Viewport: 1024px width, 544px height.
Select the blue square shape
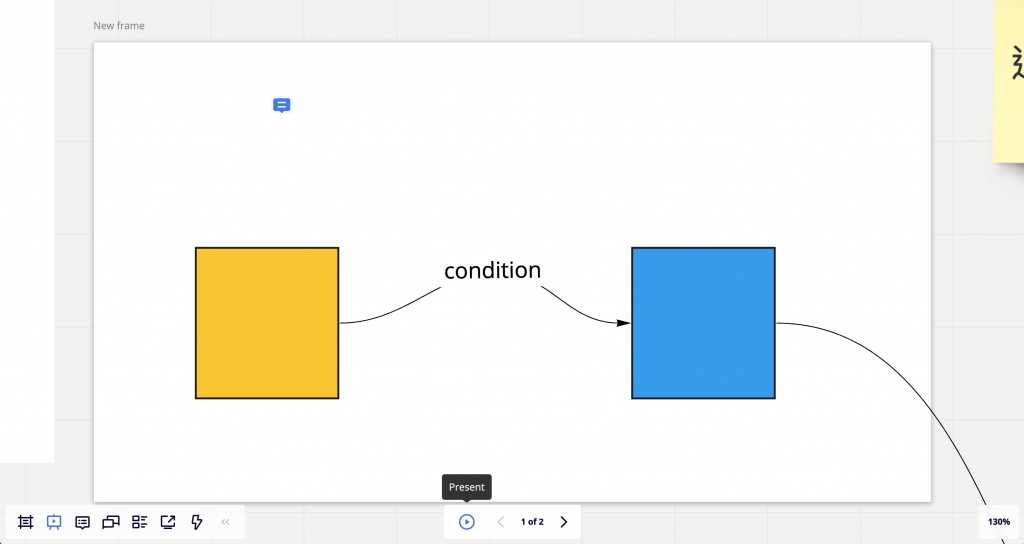(x=703, y=323)
